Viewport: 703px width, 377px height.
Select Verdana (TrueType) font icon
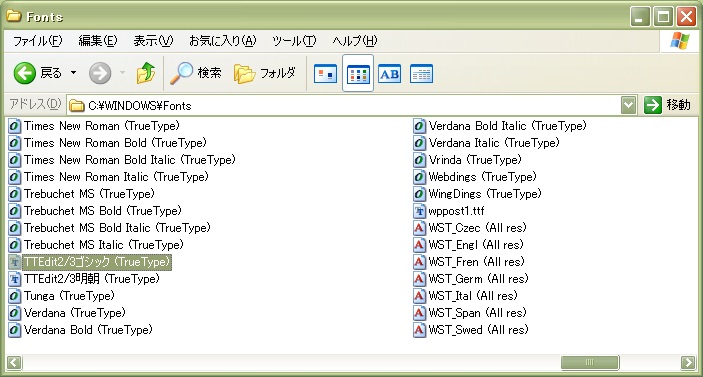(x=14, y=313)
